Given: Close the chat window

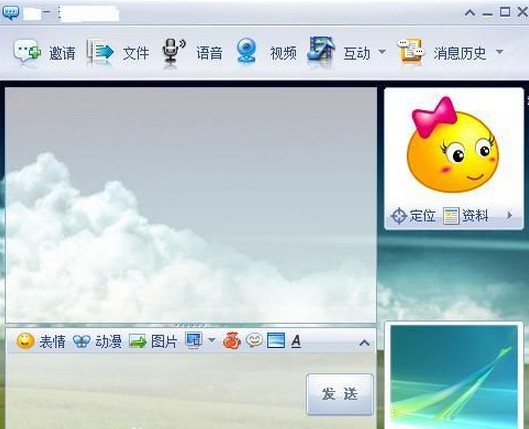Looking at the screenshot, I should tap(522, 12).
